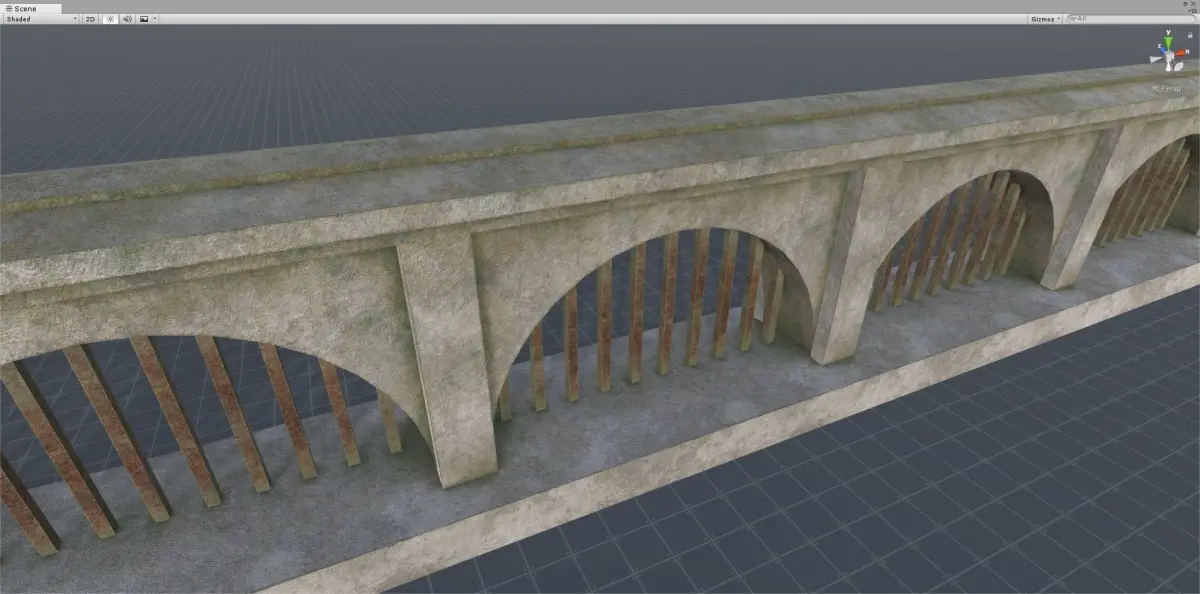Toggle 2D view mode

pos(90,19)
